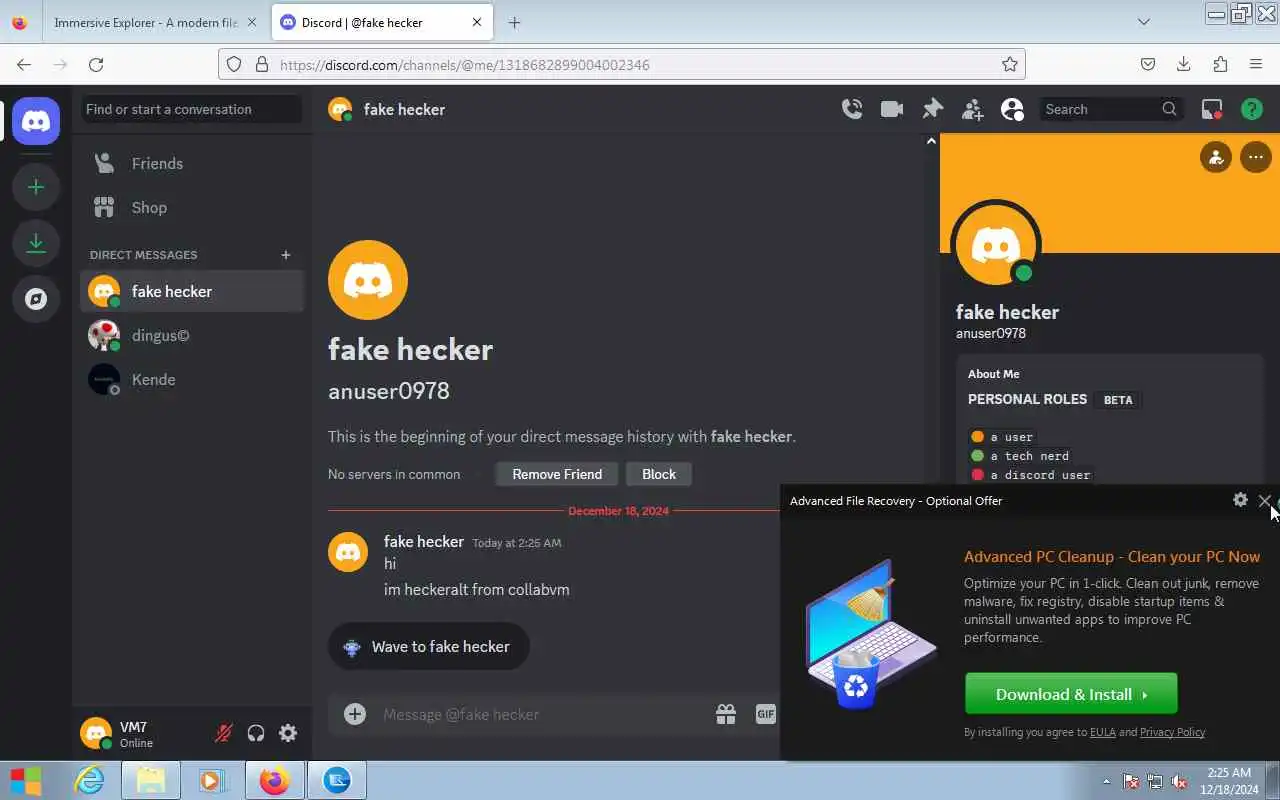The height and width of the screenshot is (800, 1280).
Task: Open Firefox extensions icon
Action: point(1220,65)
